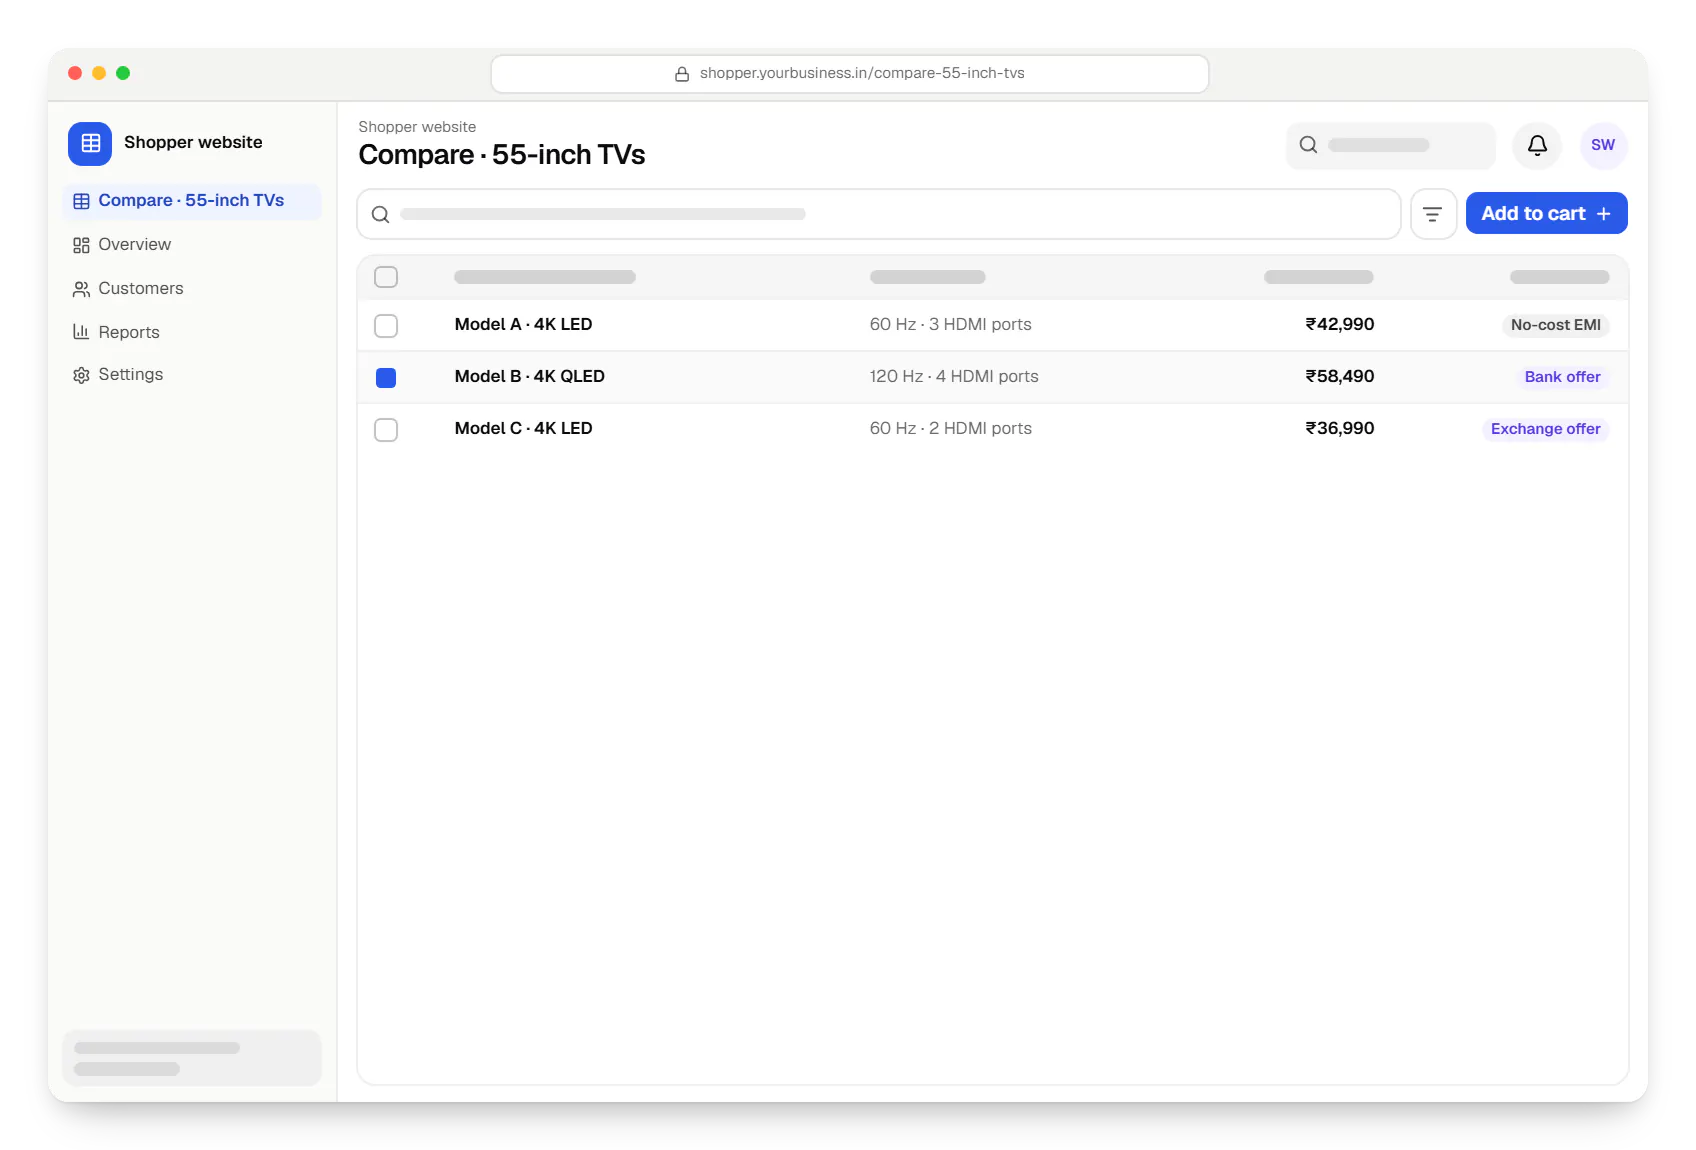
Task: Go to Settings in the sidebar
Action: click(x=192, y=375)
